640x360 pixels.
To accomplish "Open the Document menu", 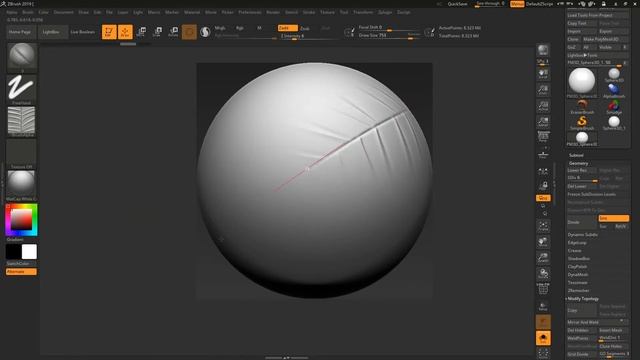I will click(x=64, y=12).
